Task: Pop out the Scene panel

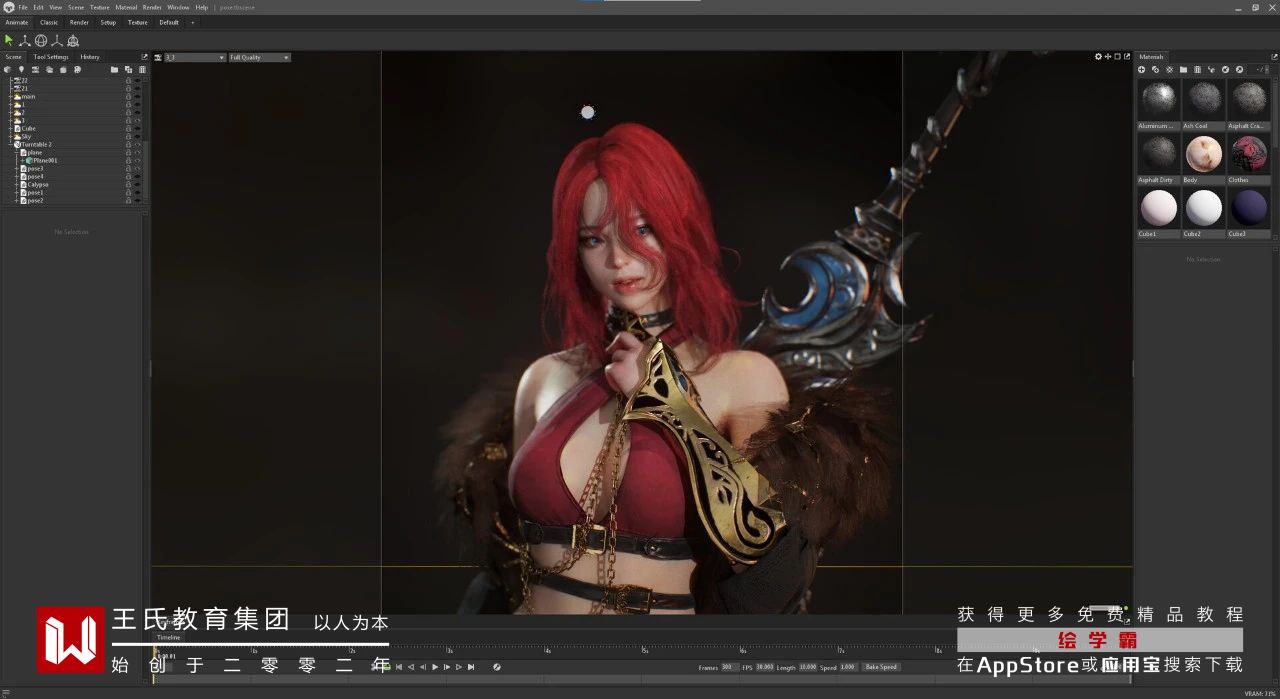Action: [144, 57]
